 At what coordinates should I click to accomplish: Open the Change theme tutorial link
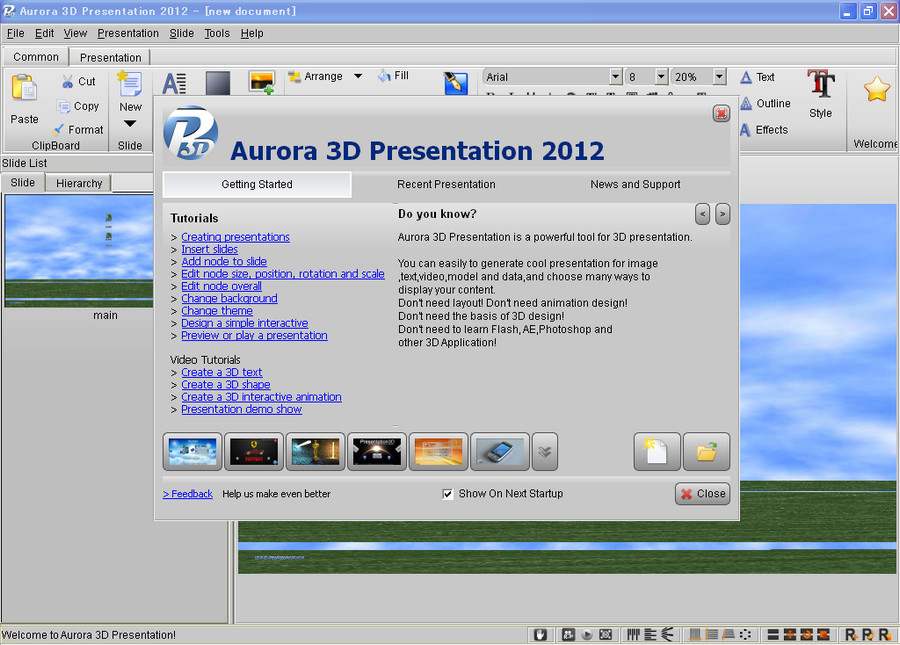coord(217,310)
